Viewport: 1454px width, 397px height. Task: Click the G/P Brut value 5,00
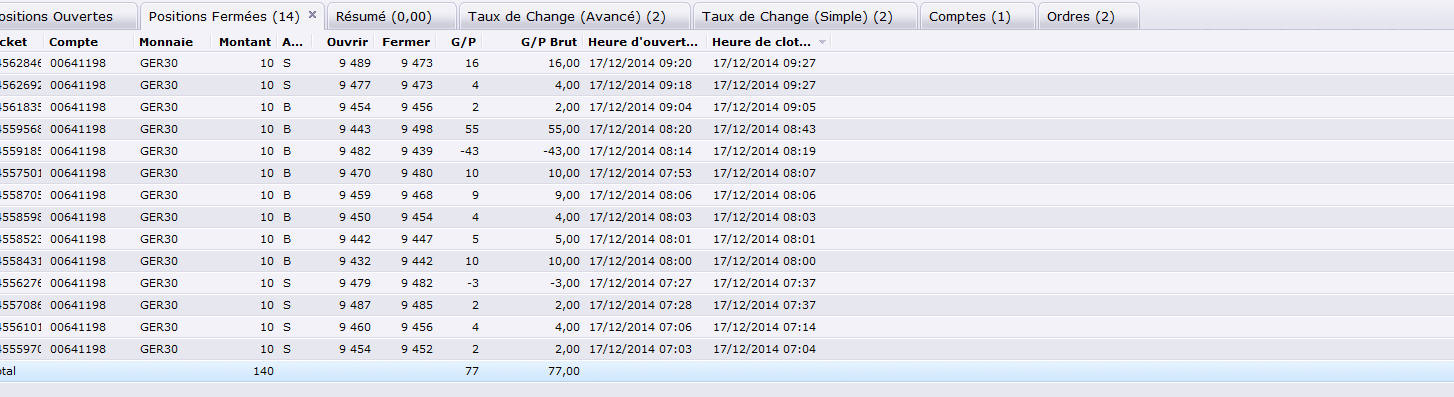tap(566, 239)
